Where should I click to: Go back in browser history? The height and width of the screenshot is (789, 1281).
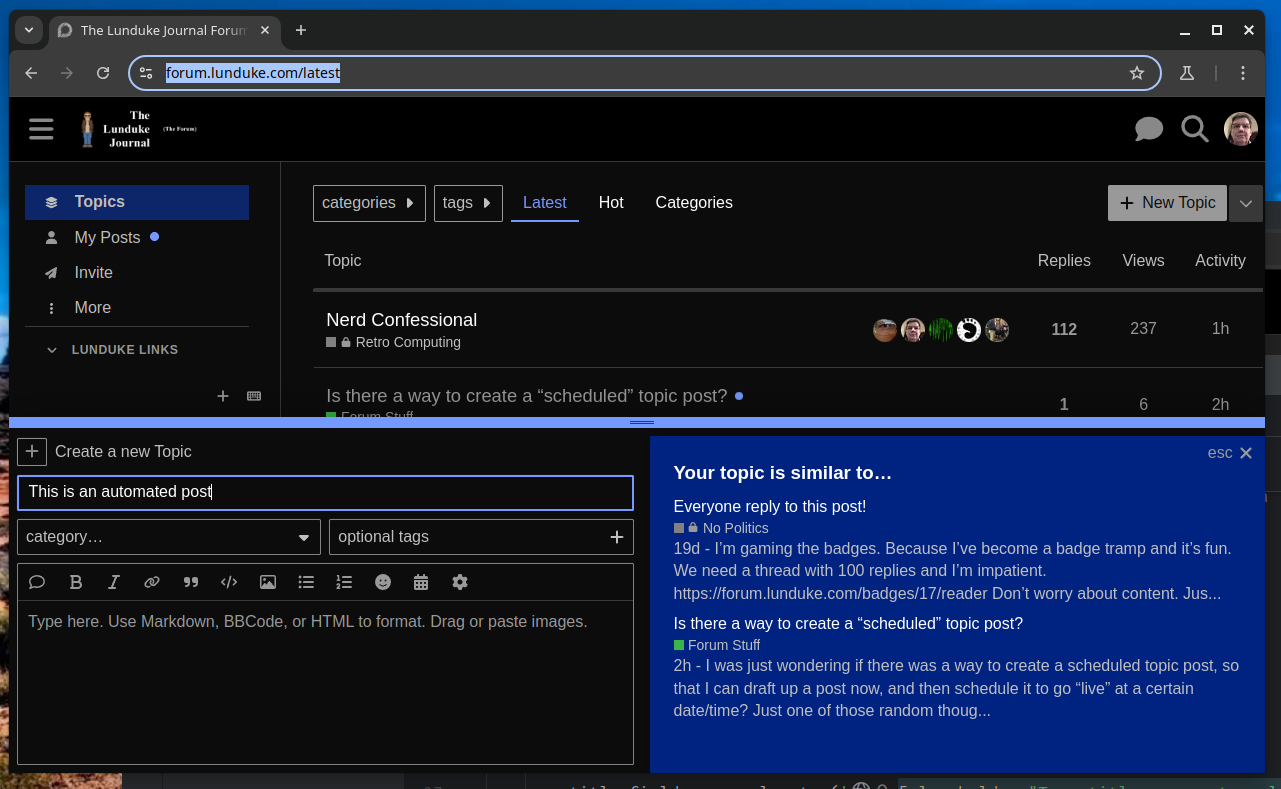pos(31,73)
